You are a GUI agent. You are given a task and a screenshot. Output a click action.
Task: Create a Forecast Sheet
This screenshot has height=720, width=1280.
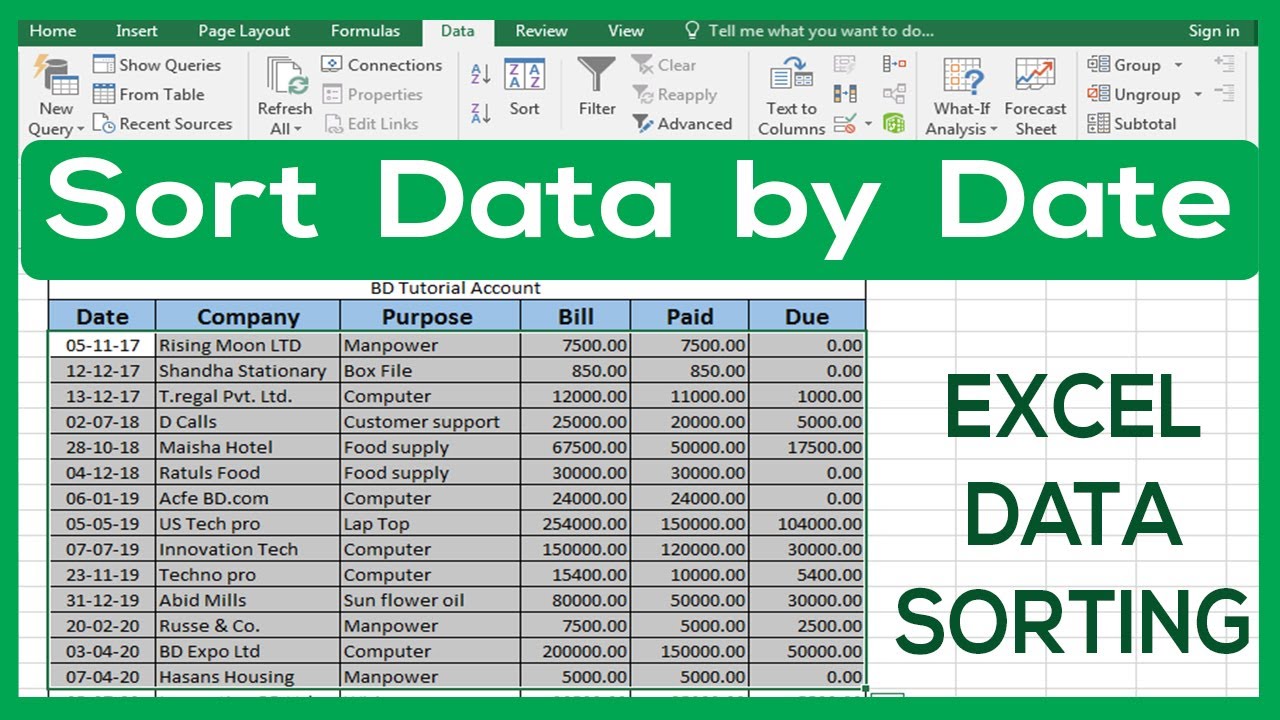[x=1035, y=97]
